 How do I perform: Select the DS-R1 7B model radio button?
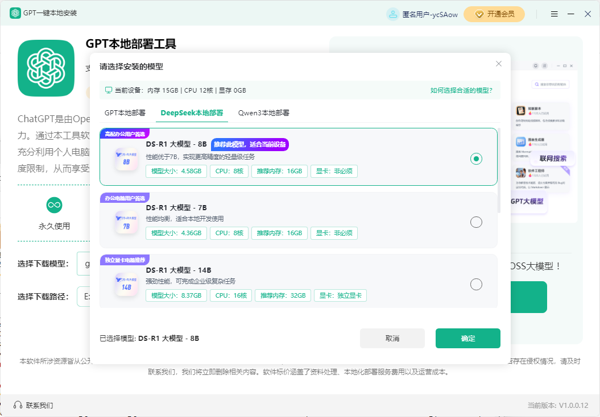(476, 222)
